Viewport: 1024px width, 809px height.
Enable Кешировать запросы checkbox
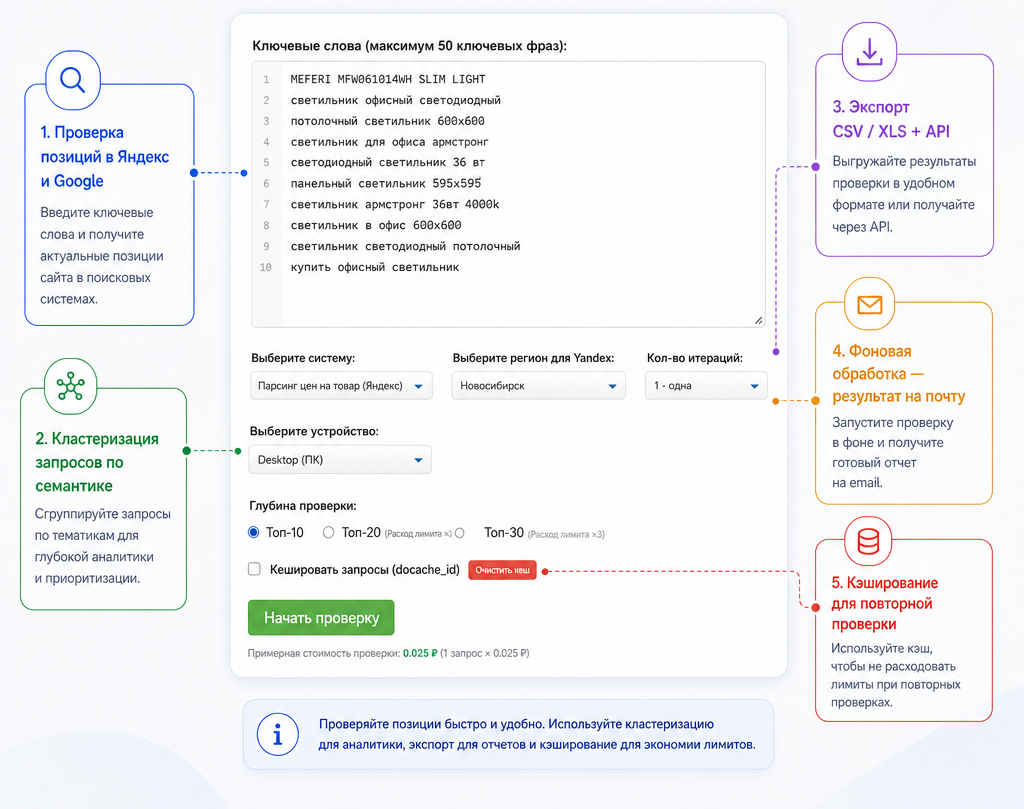[255, 569]
